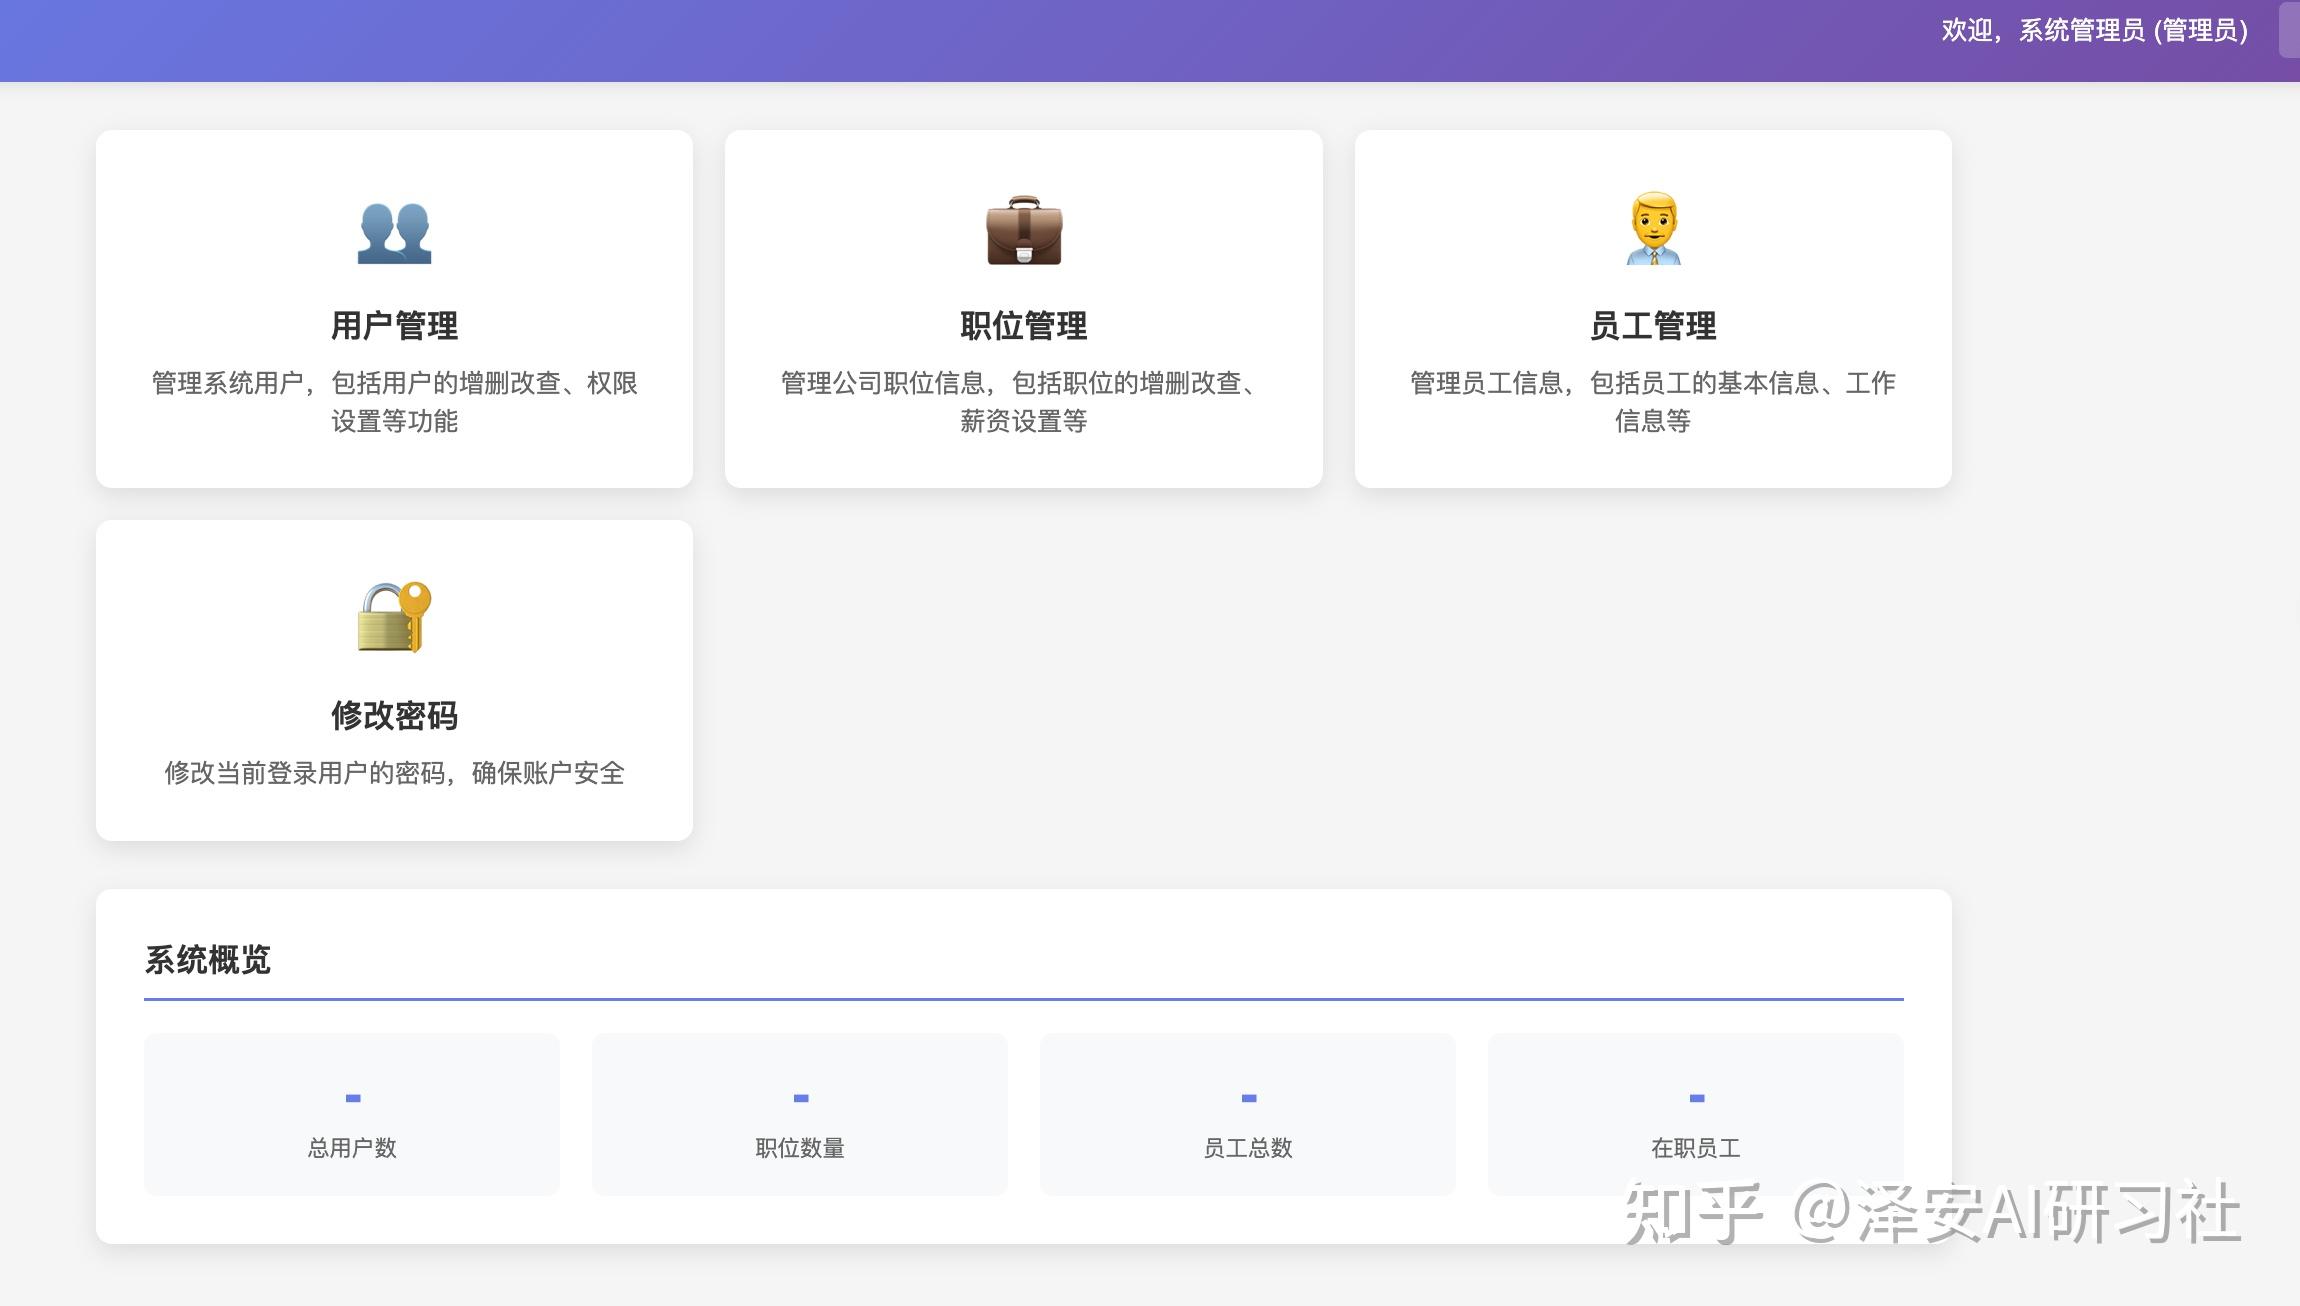The height and width of the screenshot is (1306, 2300).
Task: Click the 修改密码 description about 账户安全
Action: pos(394,773)
